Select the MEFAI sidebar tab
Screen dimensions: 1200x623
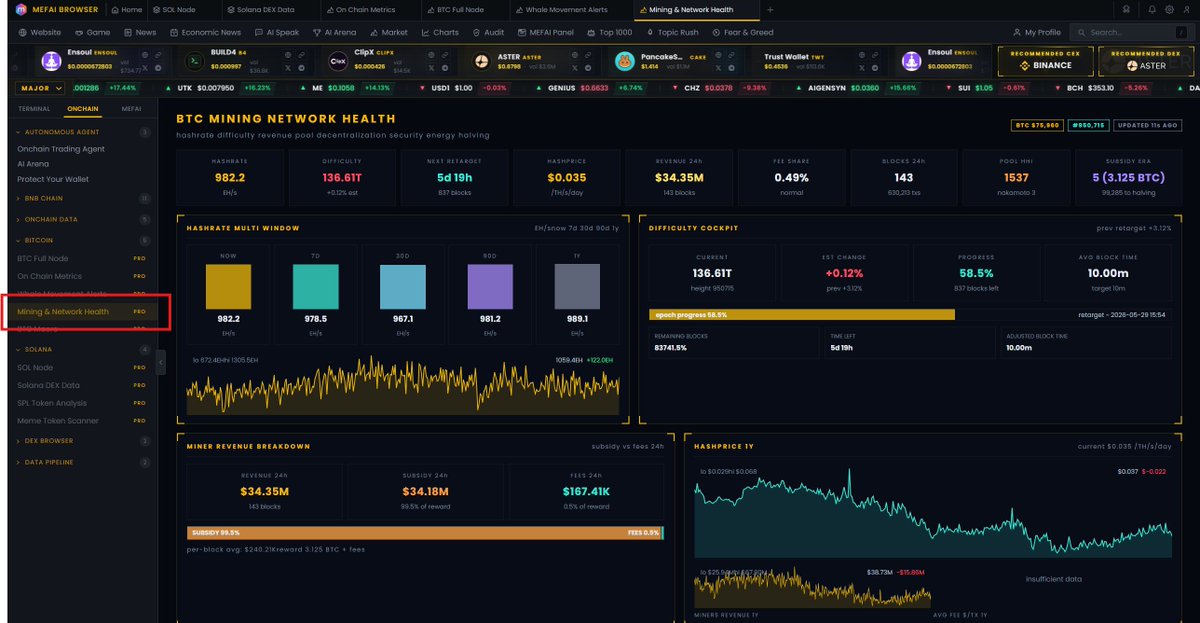tap(132, 108)
